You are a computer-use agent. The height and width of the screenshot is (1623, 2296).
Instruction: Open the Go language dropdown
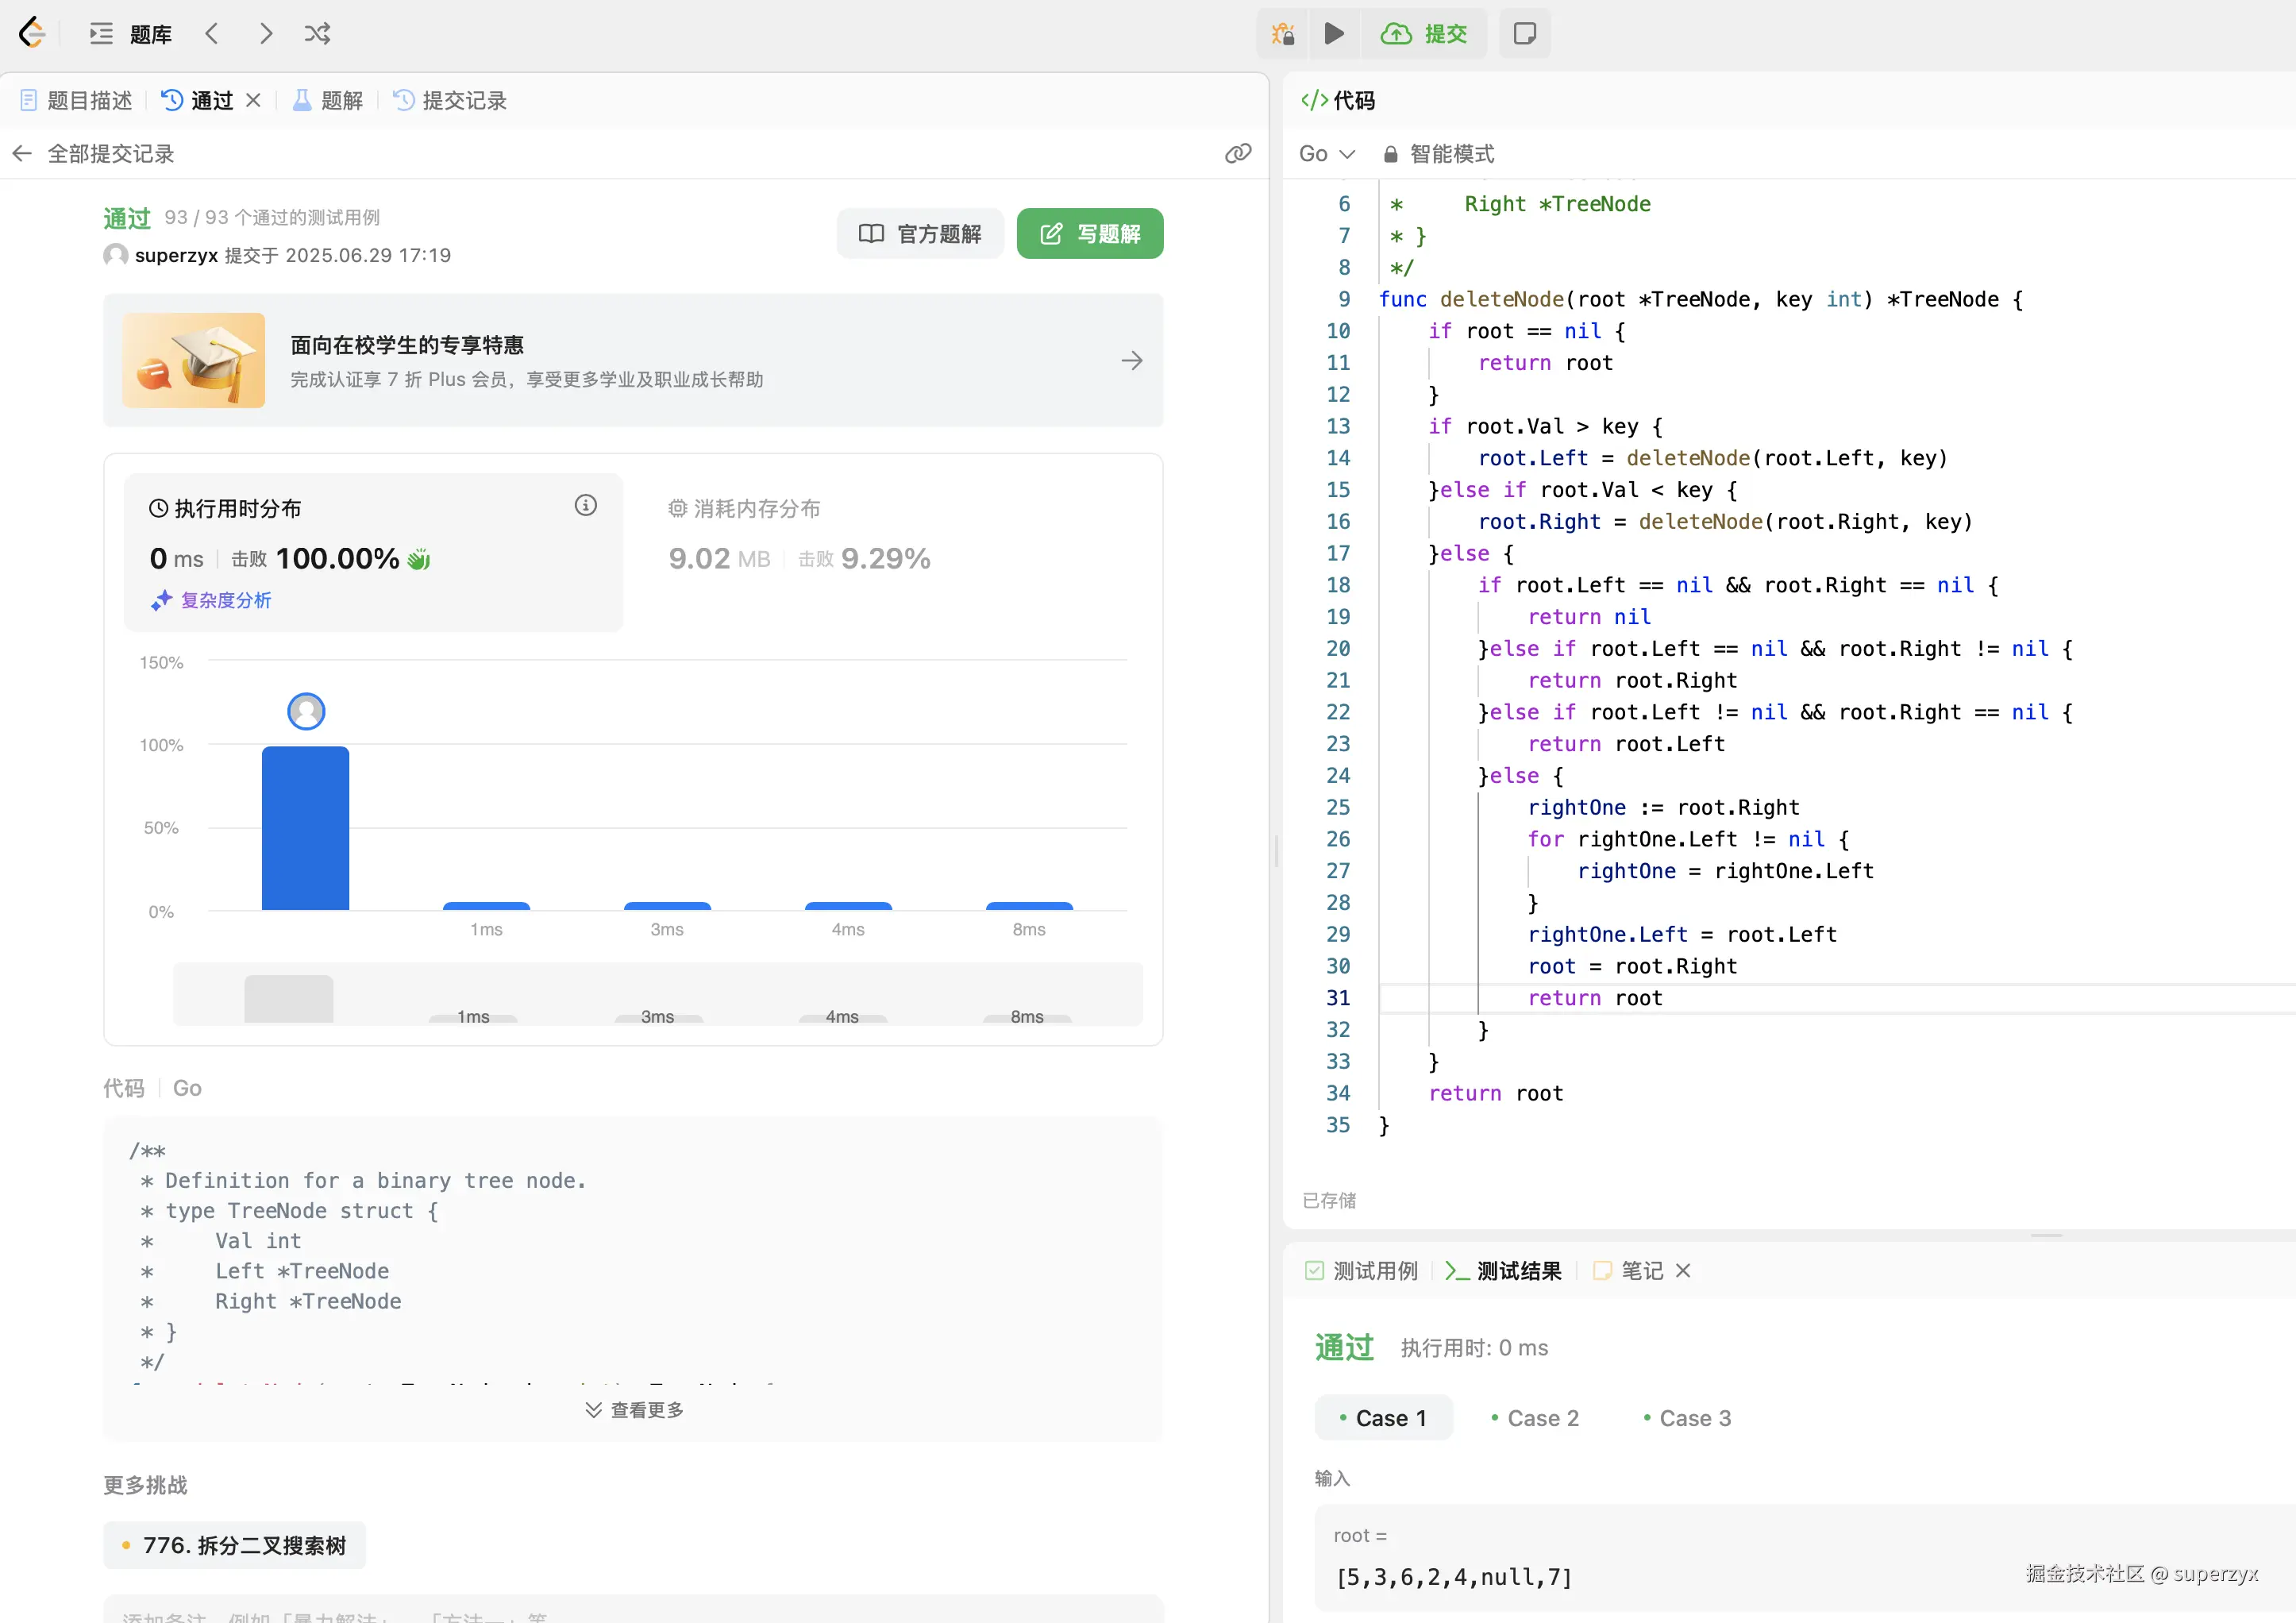pos(1327,154)
